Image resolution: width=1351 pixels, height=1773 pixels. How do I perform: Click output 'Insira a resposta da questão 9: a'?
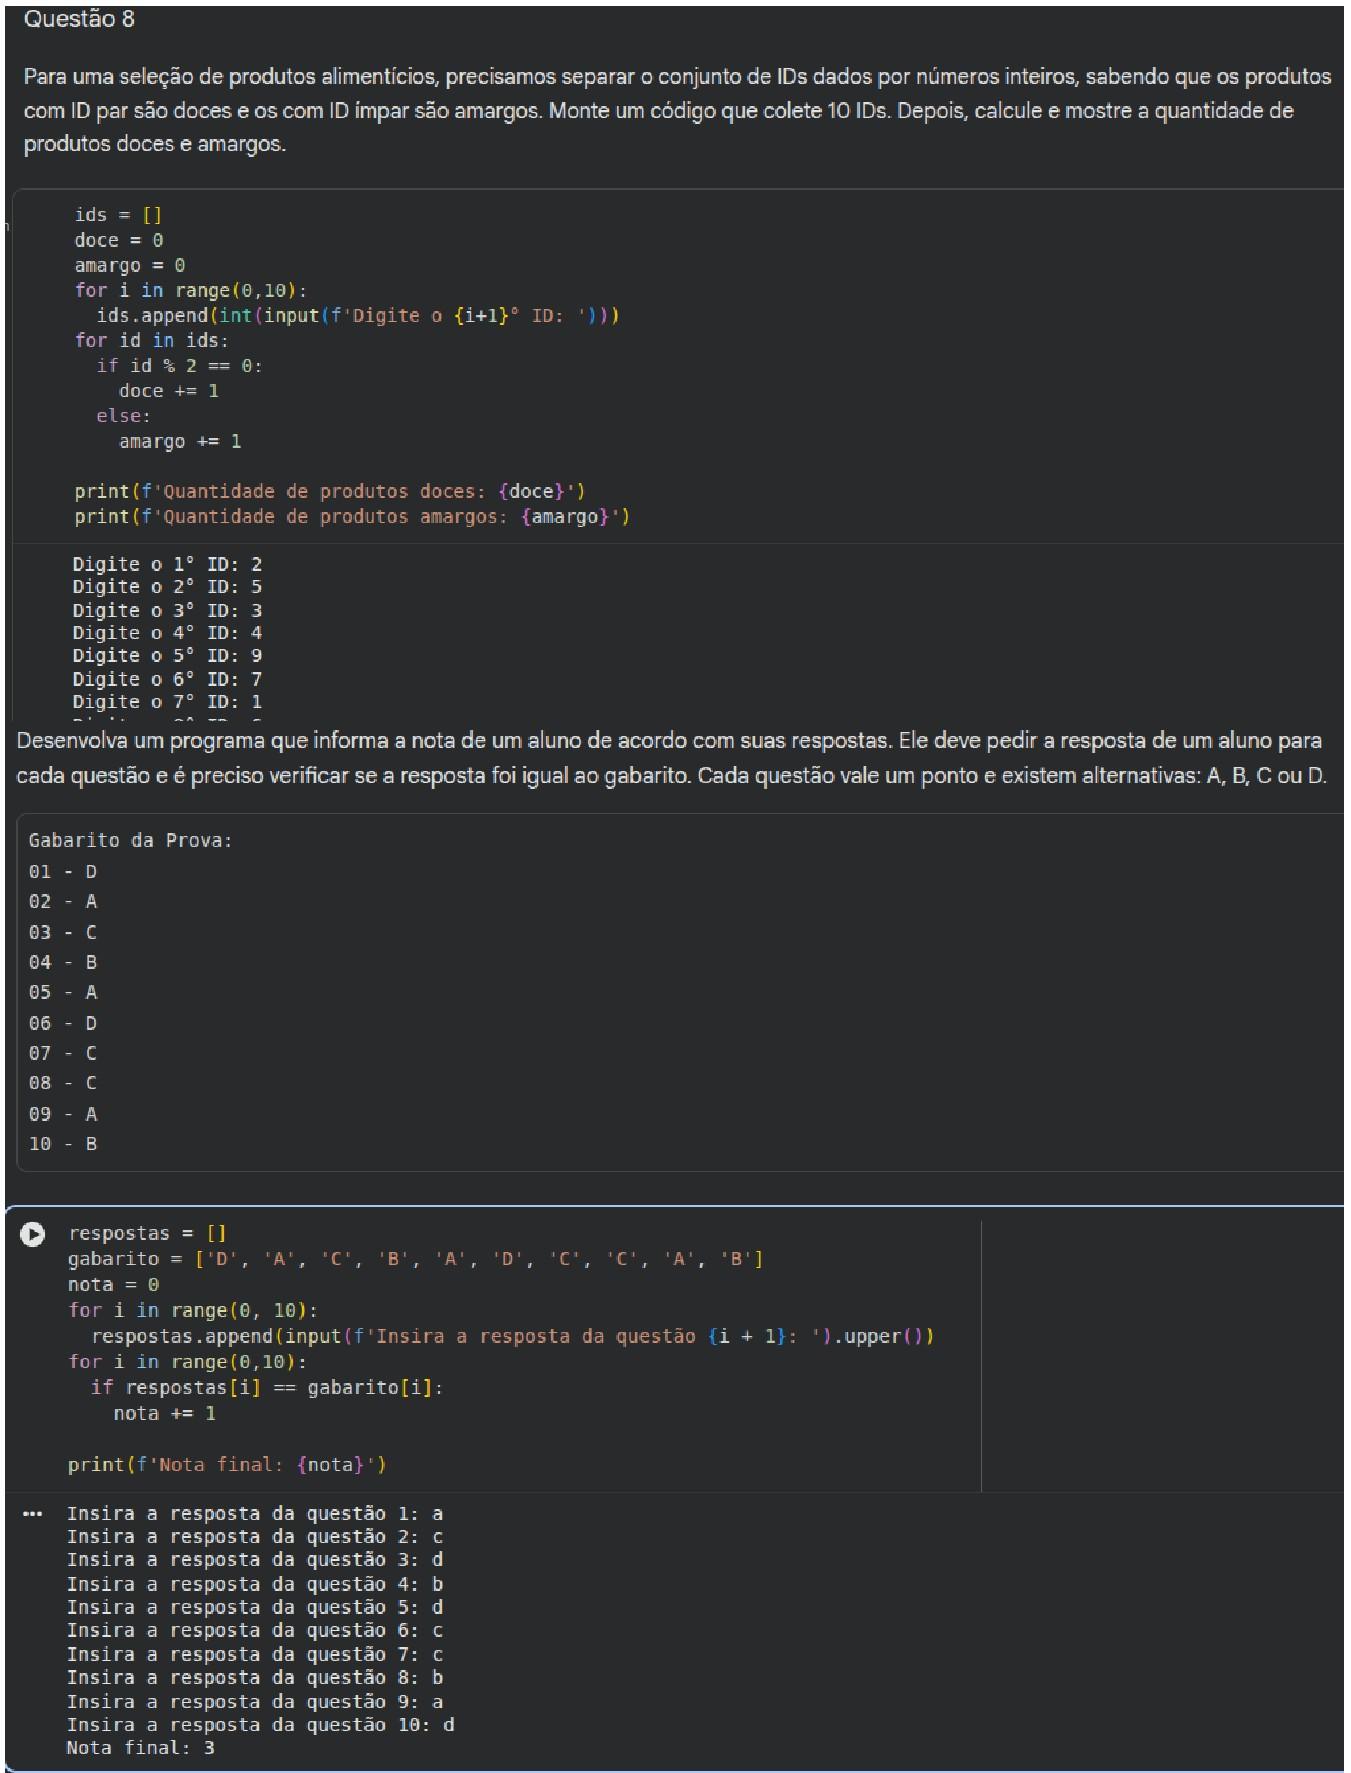coord(255,1702)
